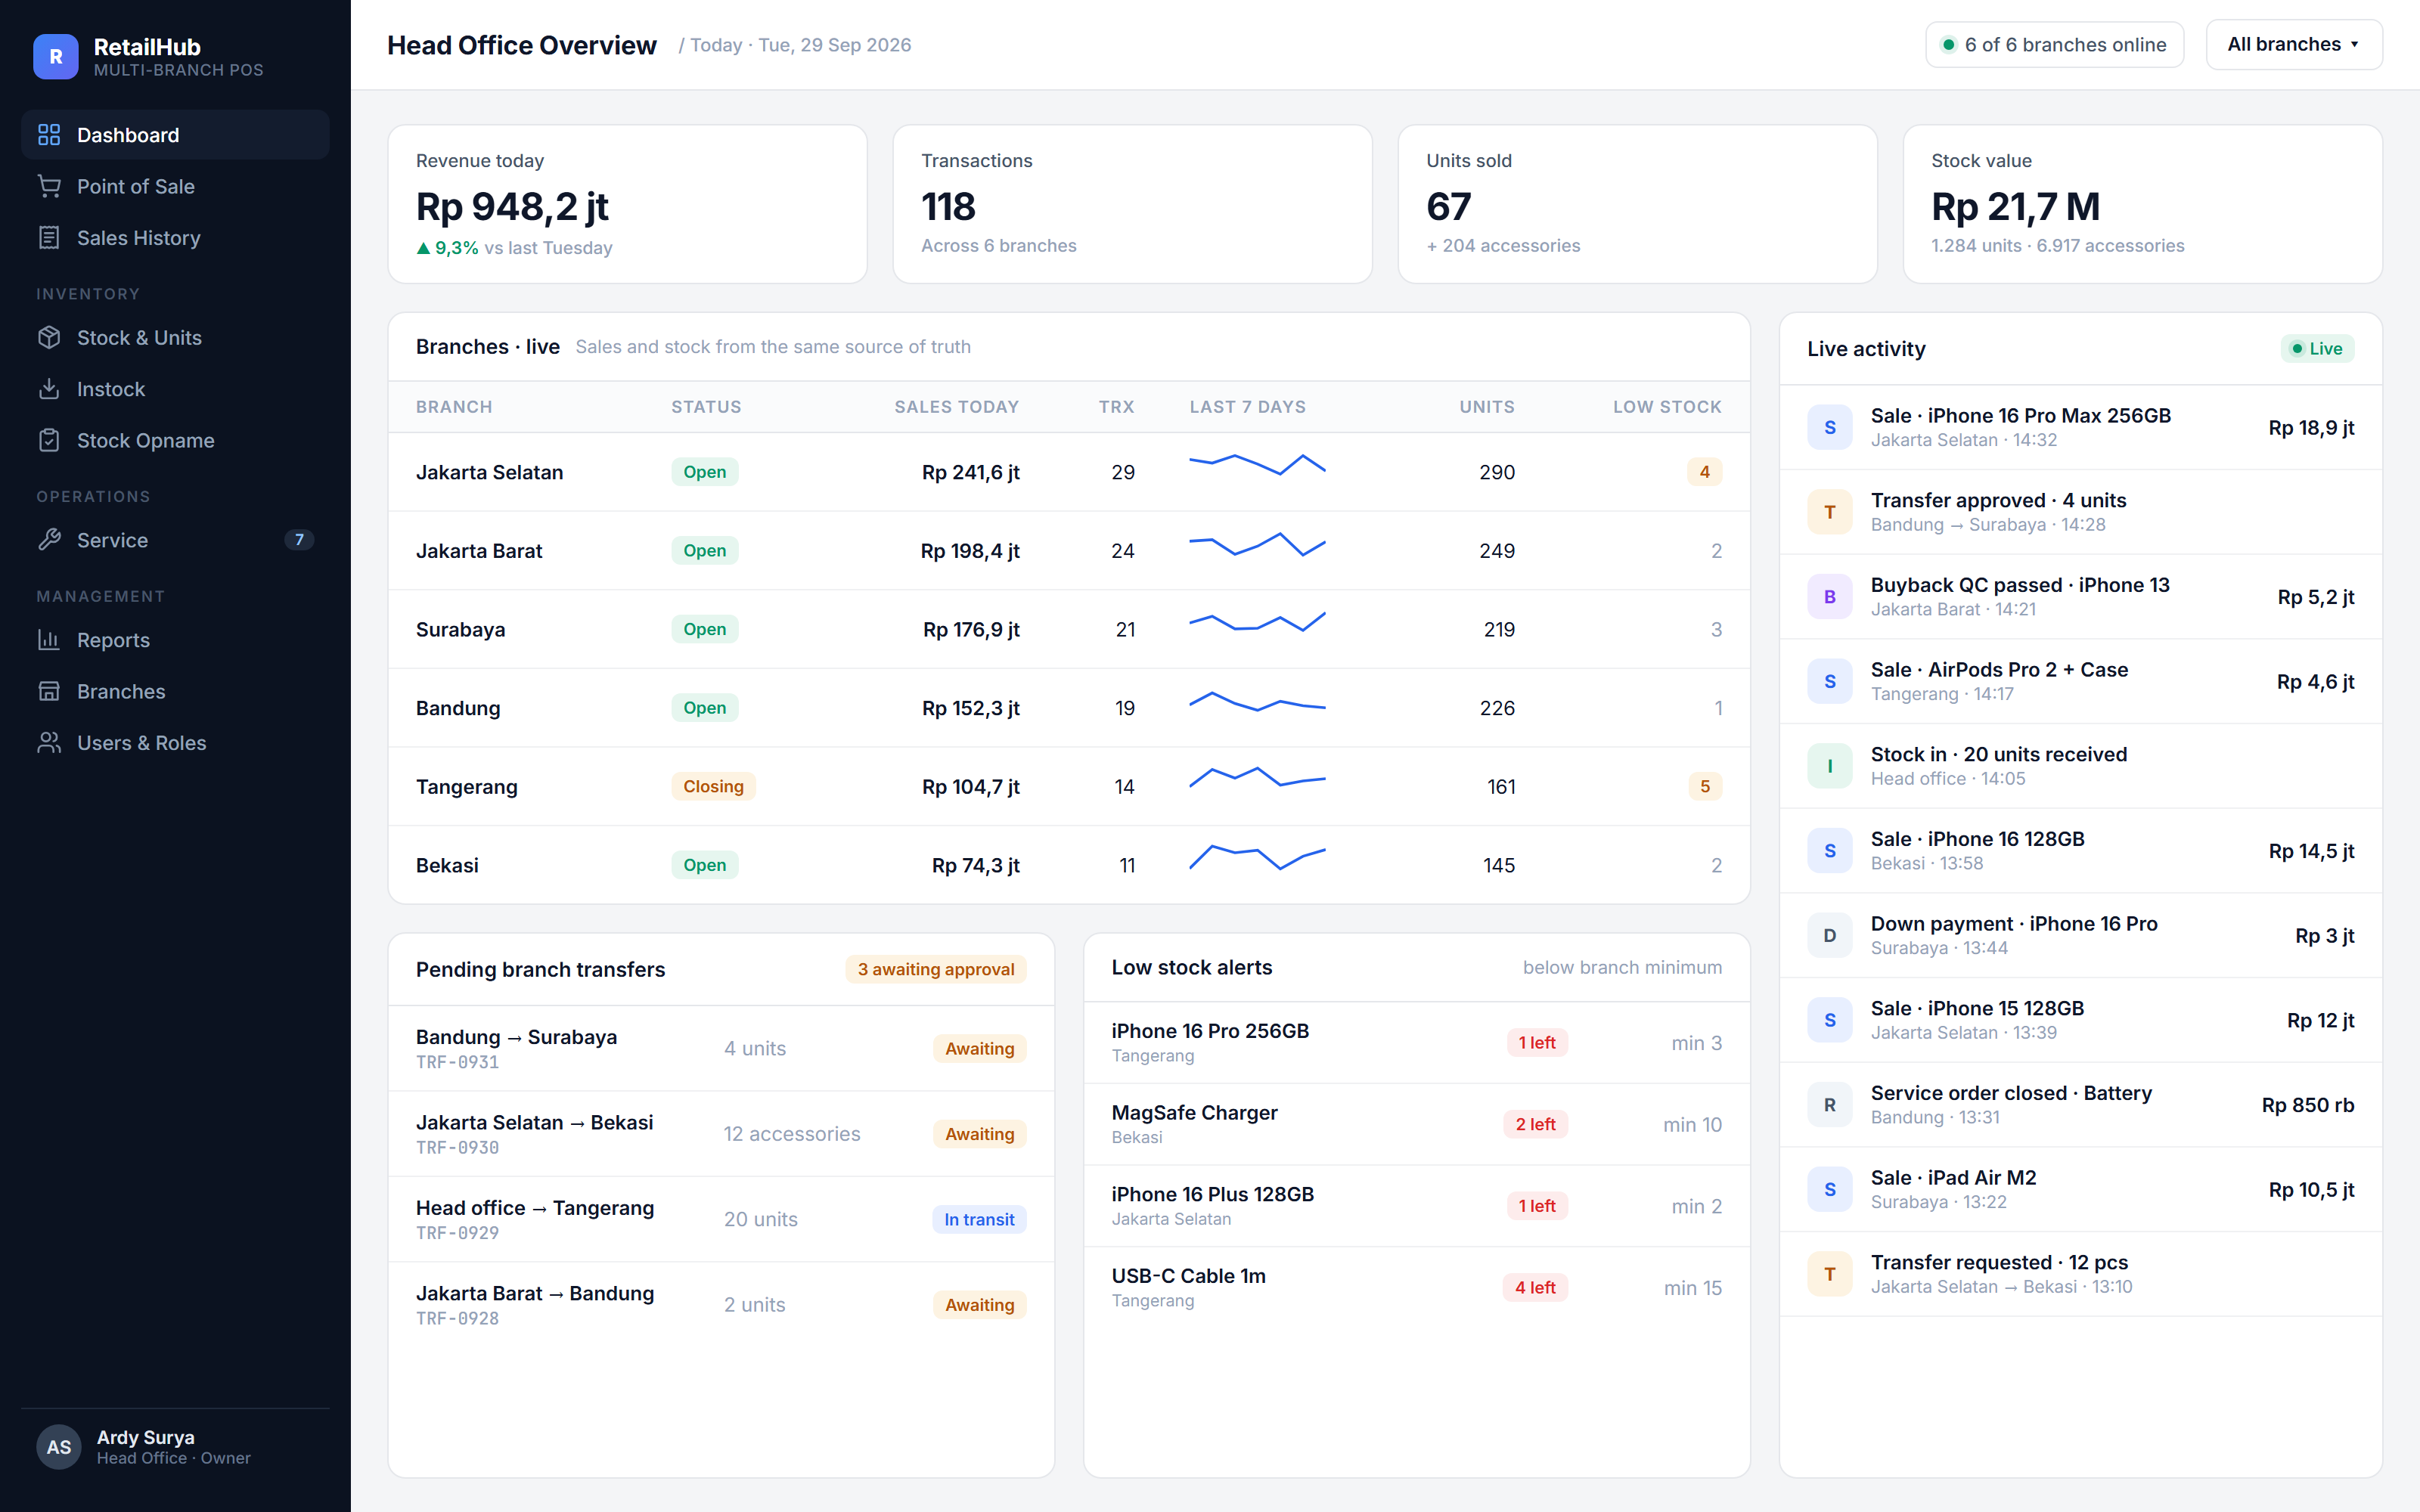This screenshot has width=2420, height=1512.
Task: Click the S icon for iPhone 16 Pro Max sale
Action: click(x=1830, y=428)
